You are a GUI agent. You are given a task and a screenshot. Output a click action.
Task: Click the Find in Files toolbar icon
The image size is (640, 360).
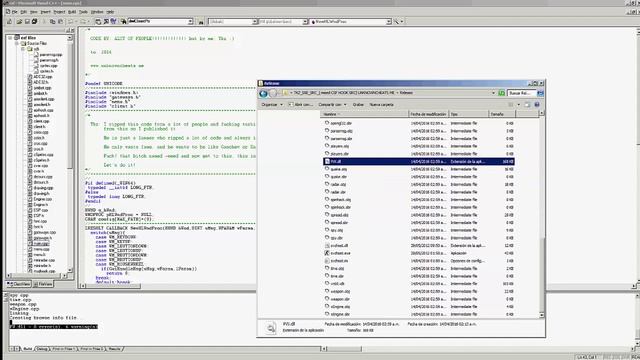point(123,21)
